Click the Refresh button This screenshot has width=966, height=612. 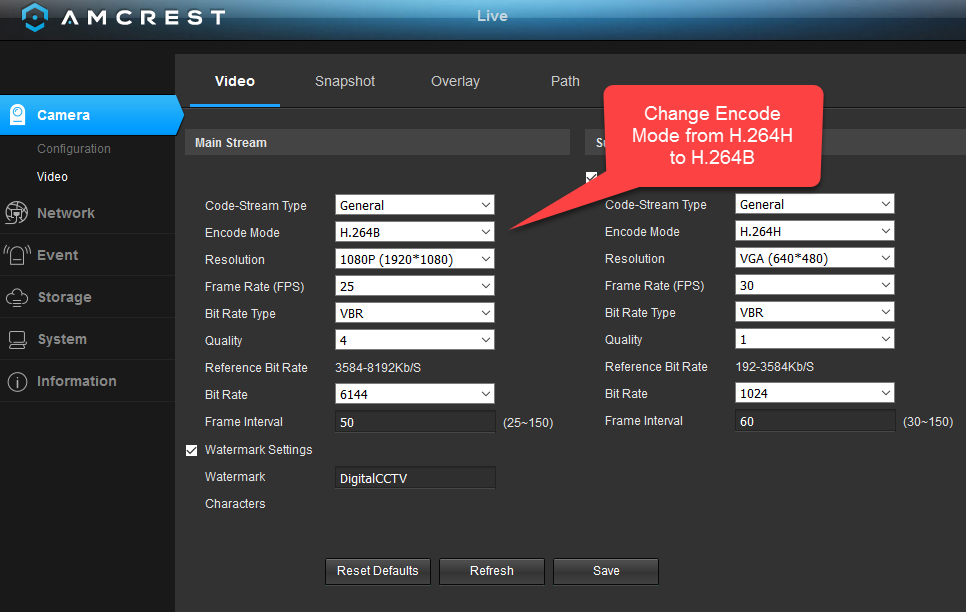[x=492, y=571]
